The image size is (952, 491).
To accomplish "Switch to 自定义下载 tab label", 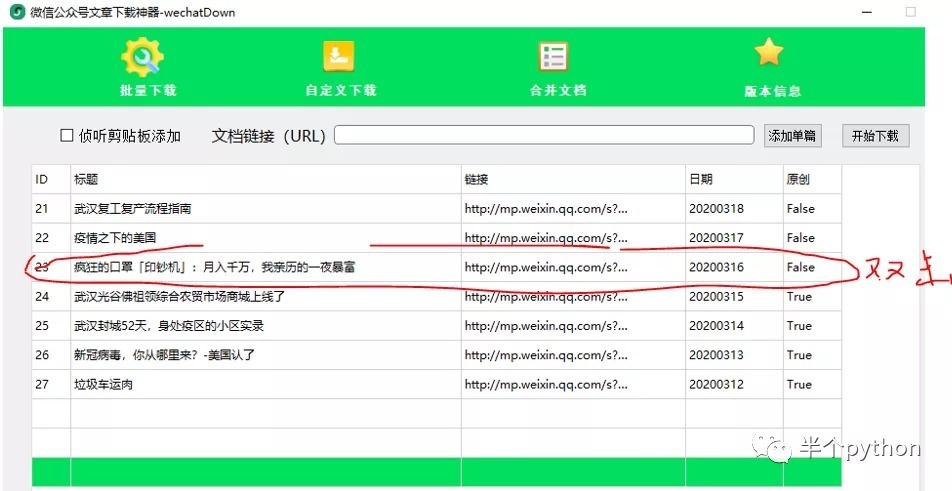I will pyautogui.click(x=341, y=90).
